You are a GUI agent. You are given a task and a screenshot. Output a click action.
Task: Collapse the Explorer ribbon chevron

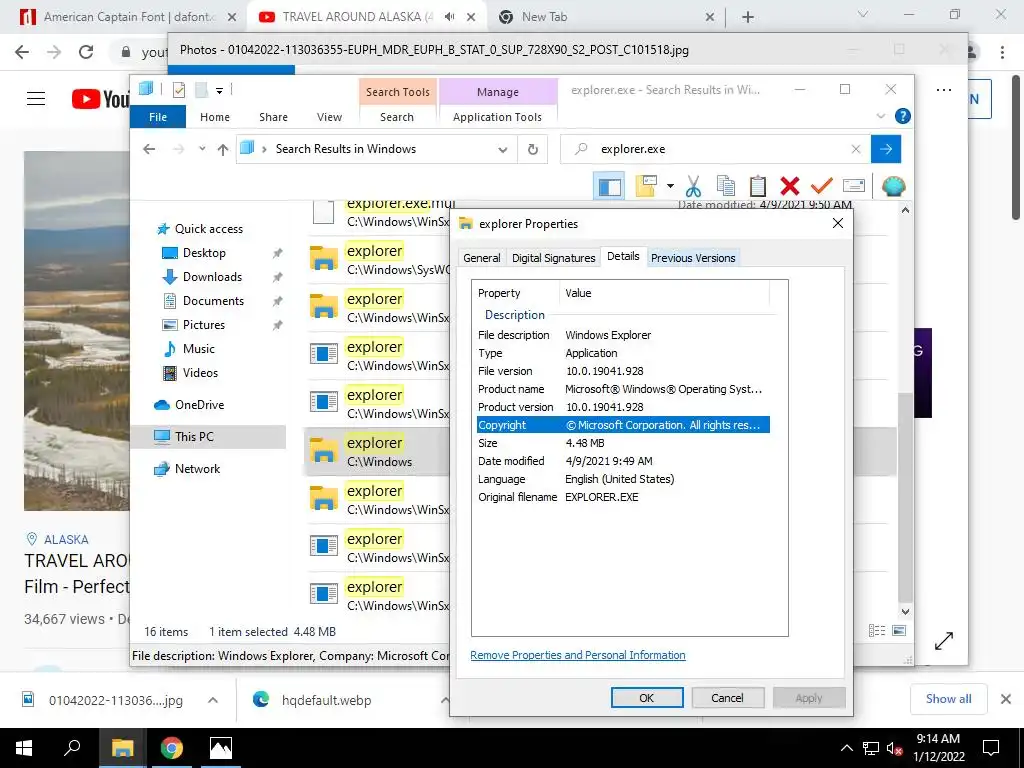(880, 116)
